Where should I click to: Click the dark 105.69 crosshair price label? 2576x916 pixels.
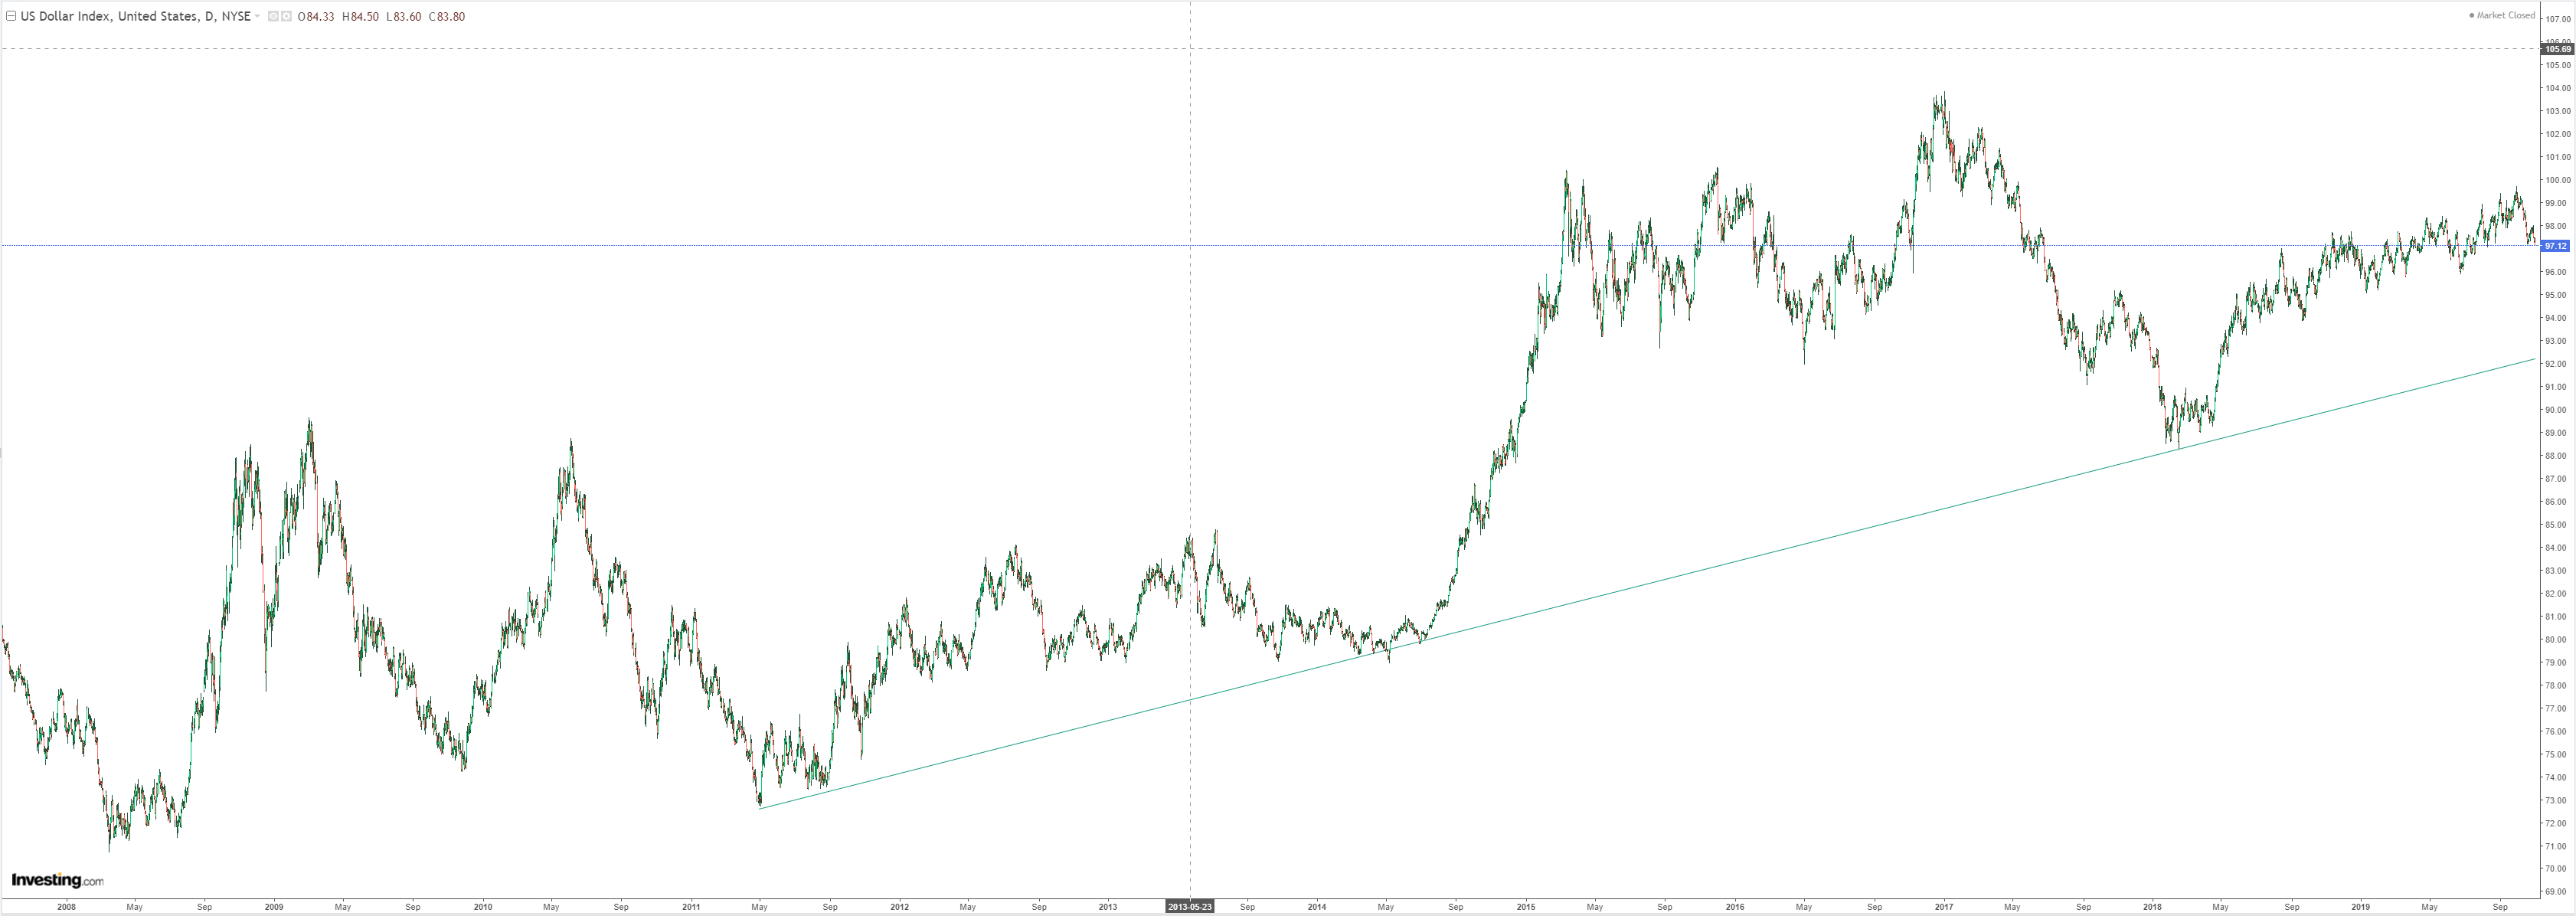point(2558,49)
